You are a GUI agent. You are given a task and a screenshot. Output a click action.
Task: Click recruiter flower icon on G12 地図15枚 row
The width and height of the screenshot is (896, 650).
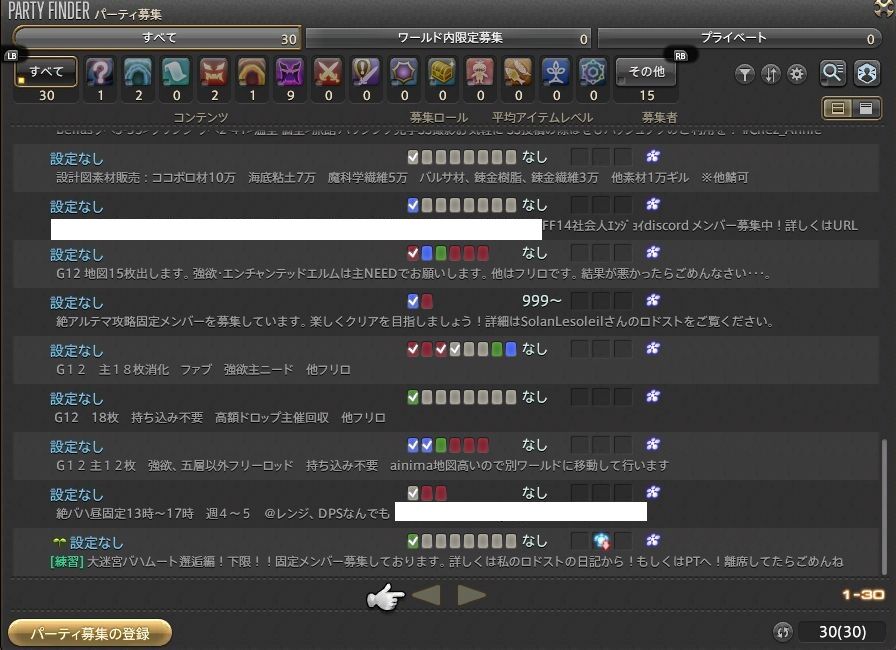click(653, 252)
